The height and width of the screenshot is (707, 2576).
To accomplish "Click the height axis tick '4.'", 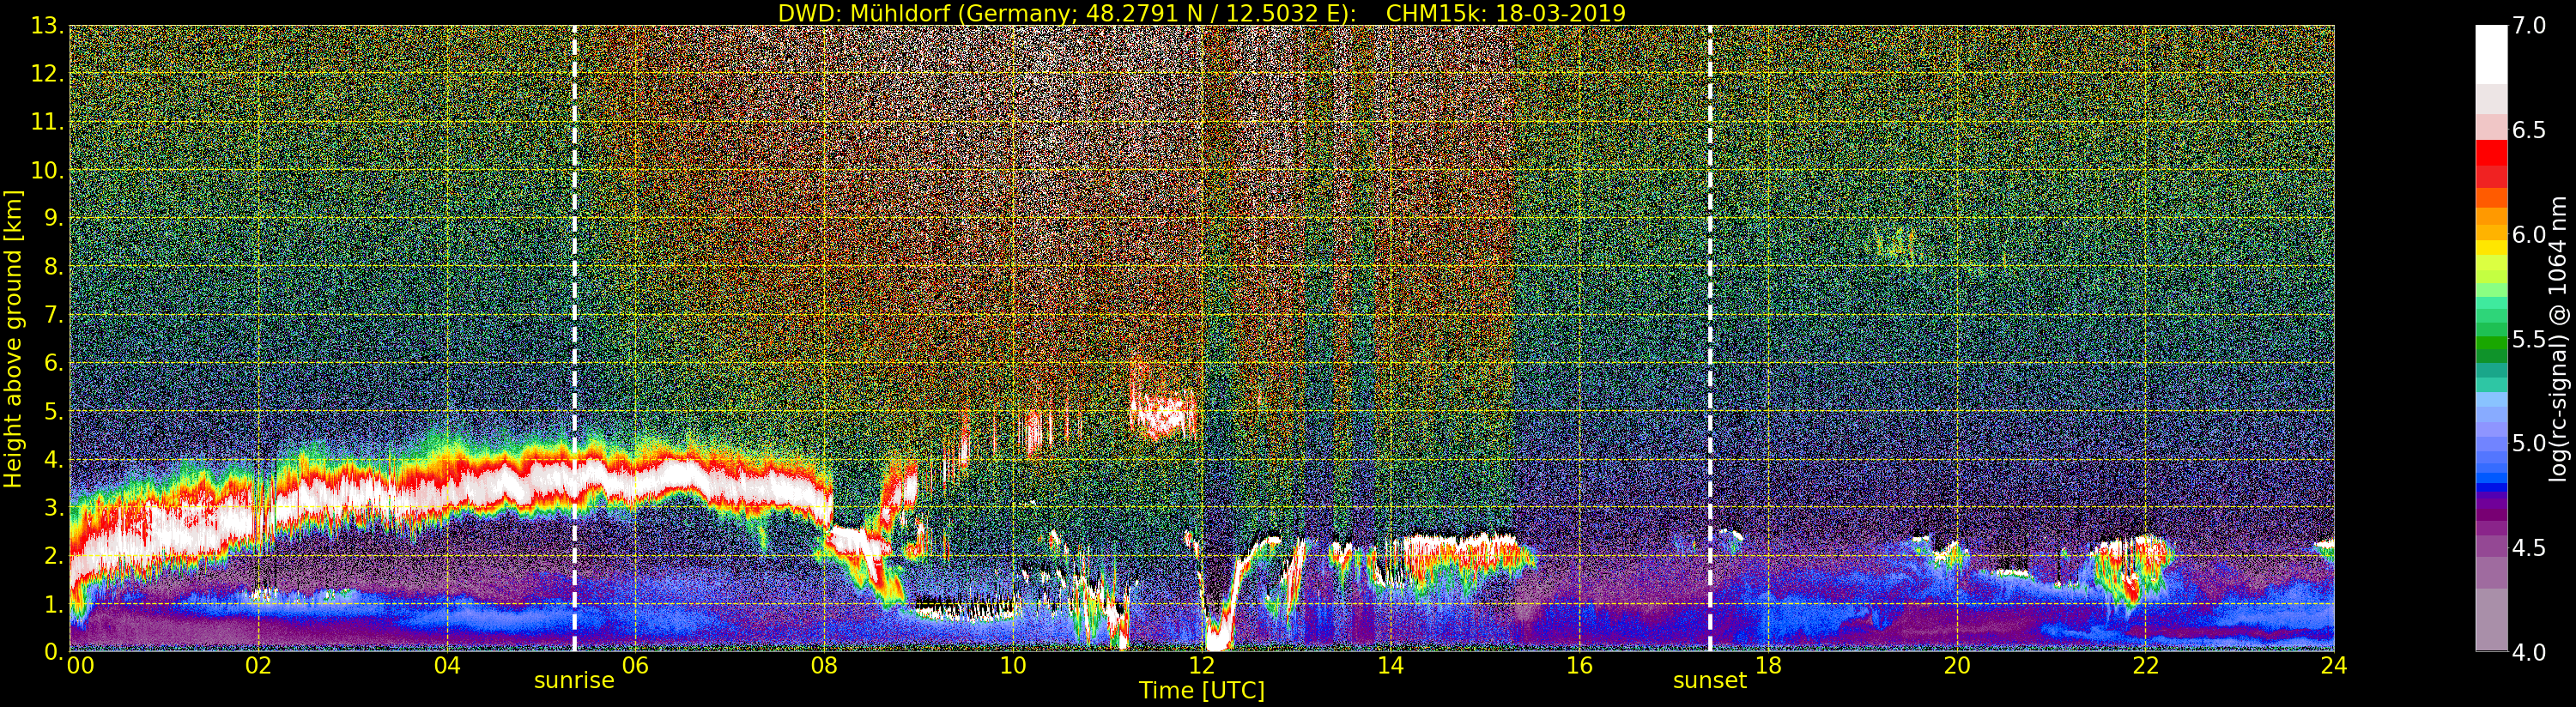I will point(53,460).
